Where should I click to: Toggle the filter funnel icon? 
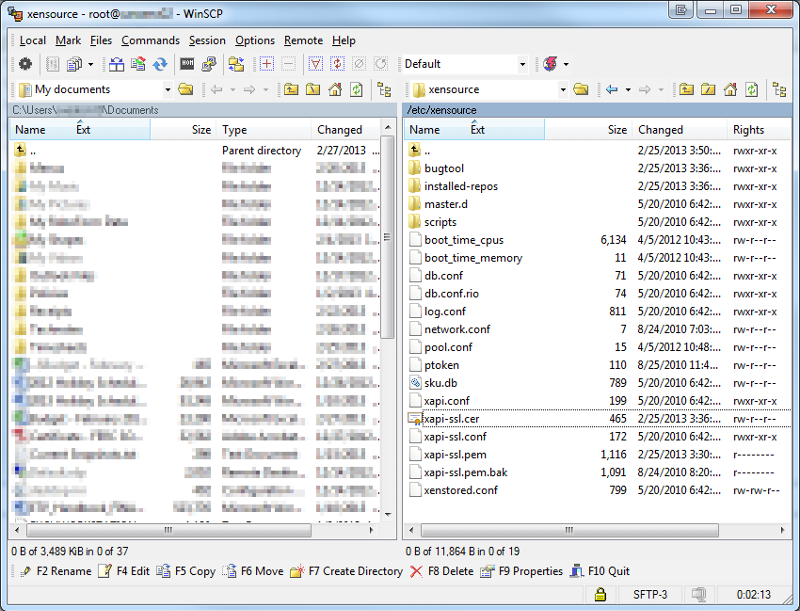[x=315, y=64]
